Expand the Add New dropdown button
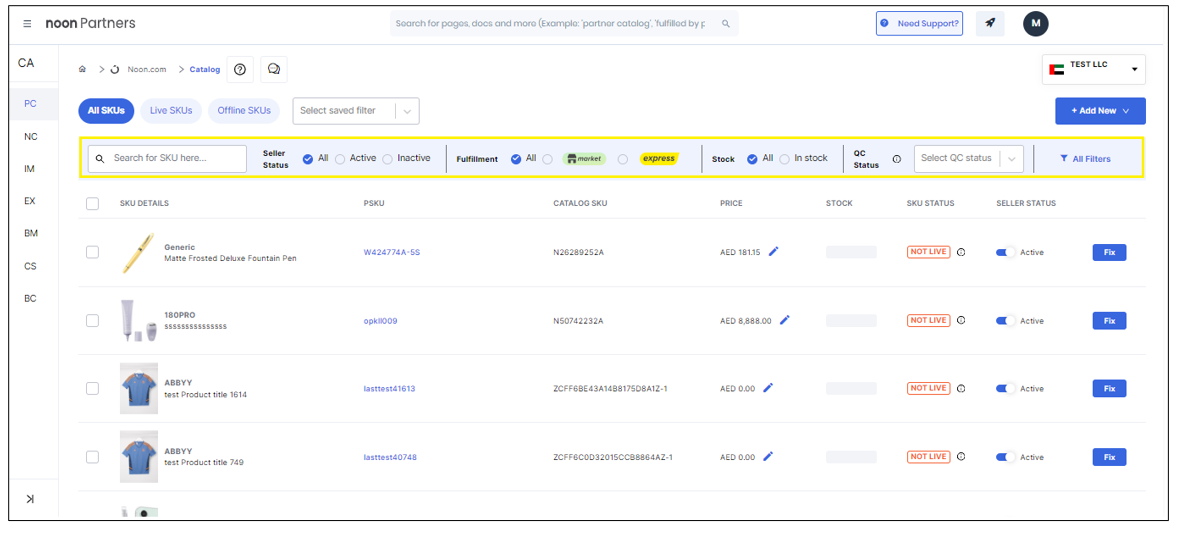This screenshot has height=534, width=1178. (x=1100, y=110)
